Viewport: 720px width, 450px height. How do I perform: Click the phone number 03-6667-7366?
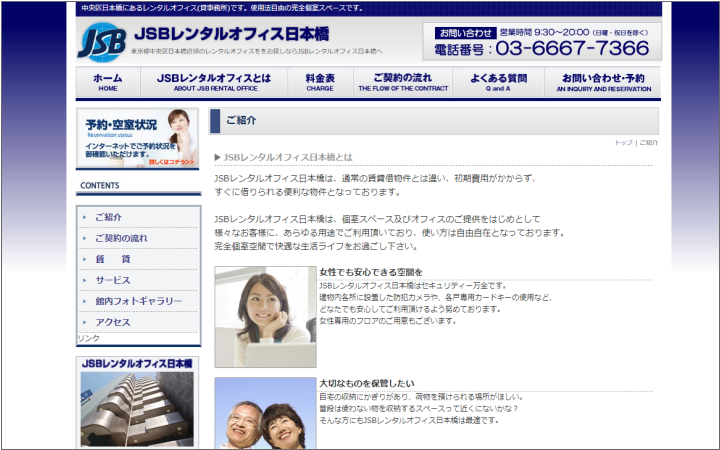tap(573, 48)
